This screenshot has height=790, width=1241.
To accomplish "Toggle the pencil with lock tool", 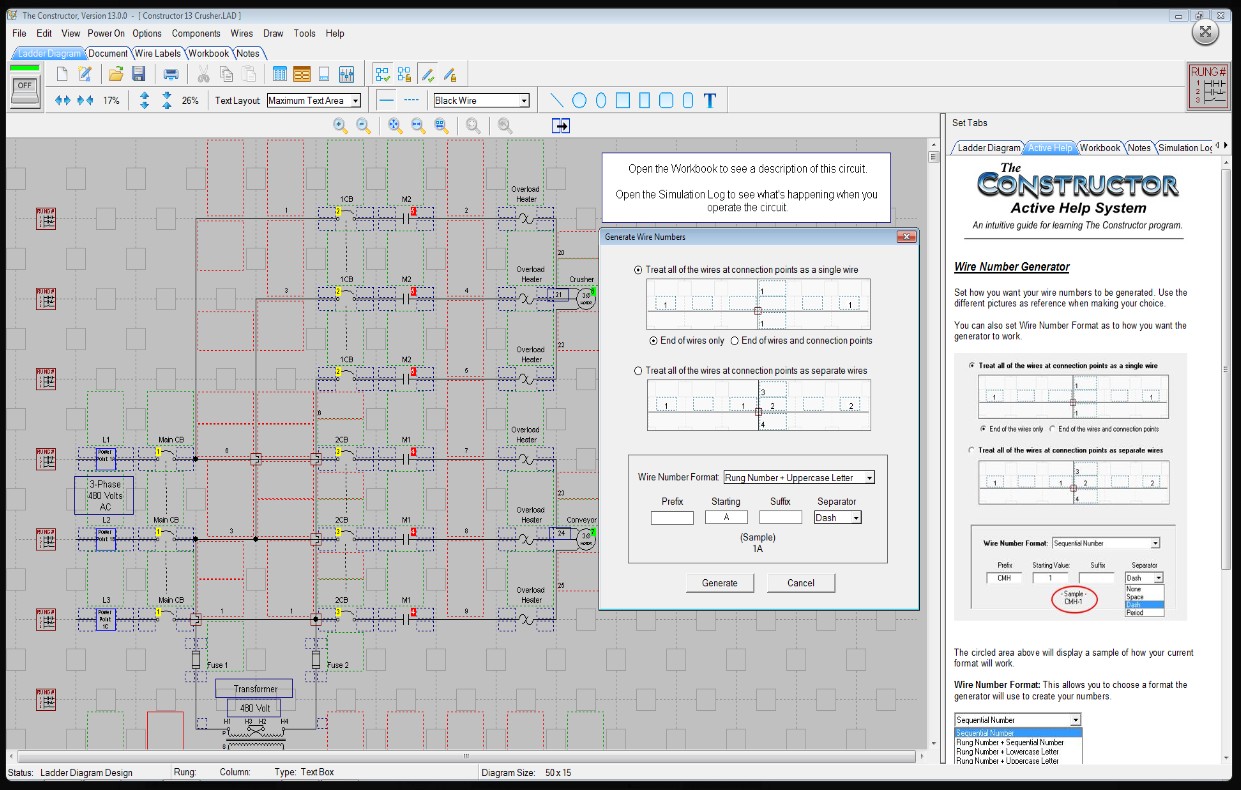I will [450, 74].
